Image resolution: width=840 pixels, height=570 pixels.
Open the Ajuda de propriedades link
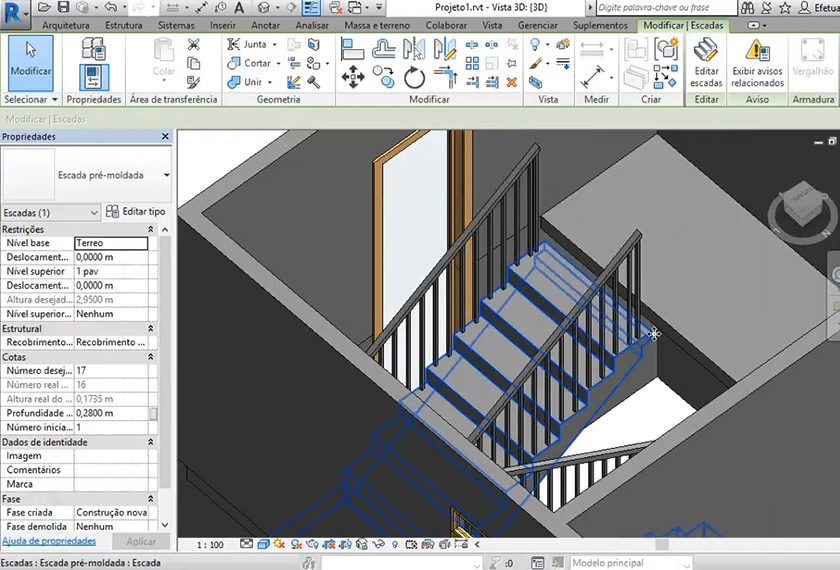click(x=49, y=541)
